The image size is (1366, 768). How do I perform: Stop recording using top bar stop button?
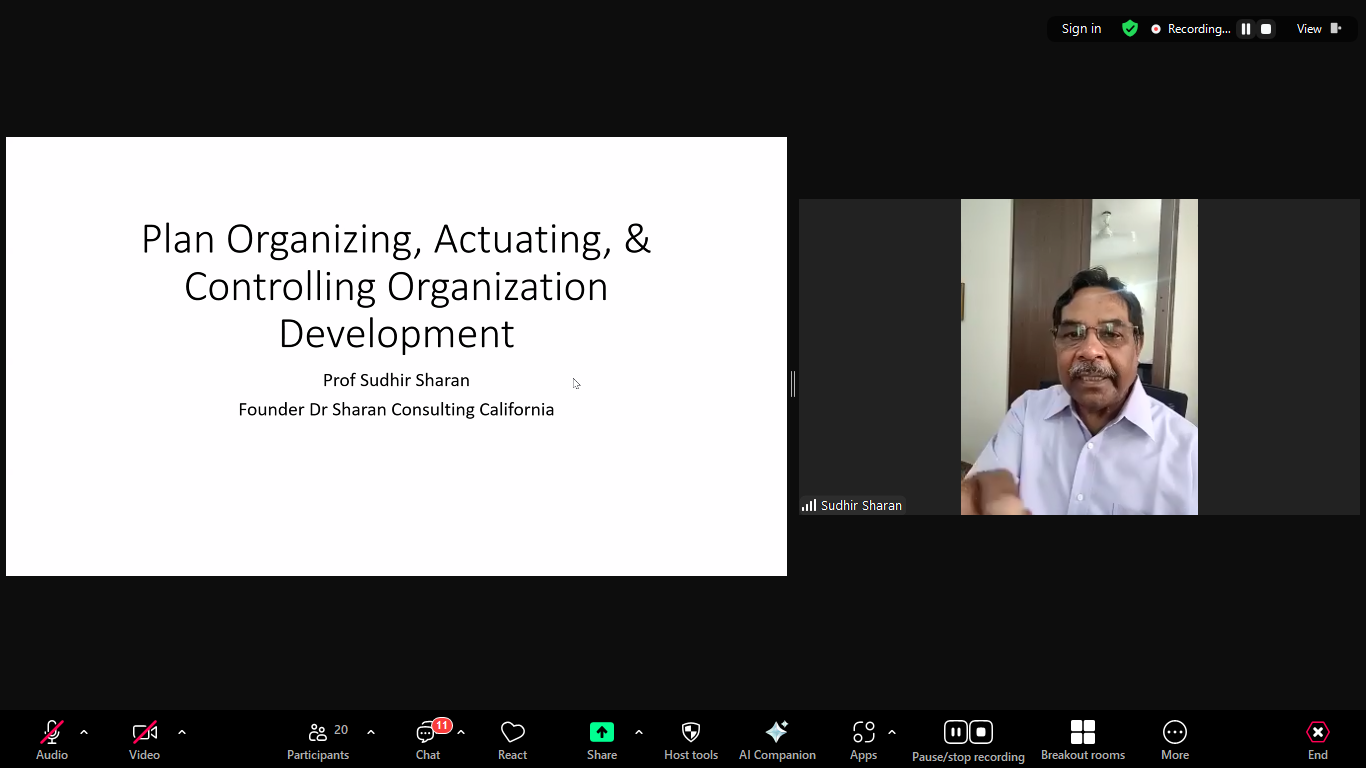(x=1266, y=29)
